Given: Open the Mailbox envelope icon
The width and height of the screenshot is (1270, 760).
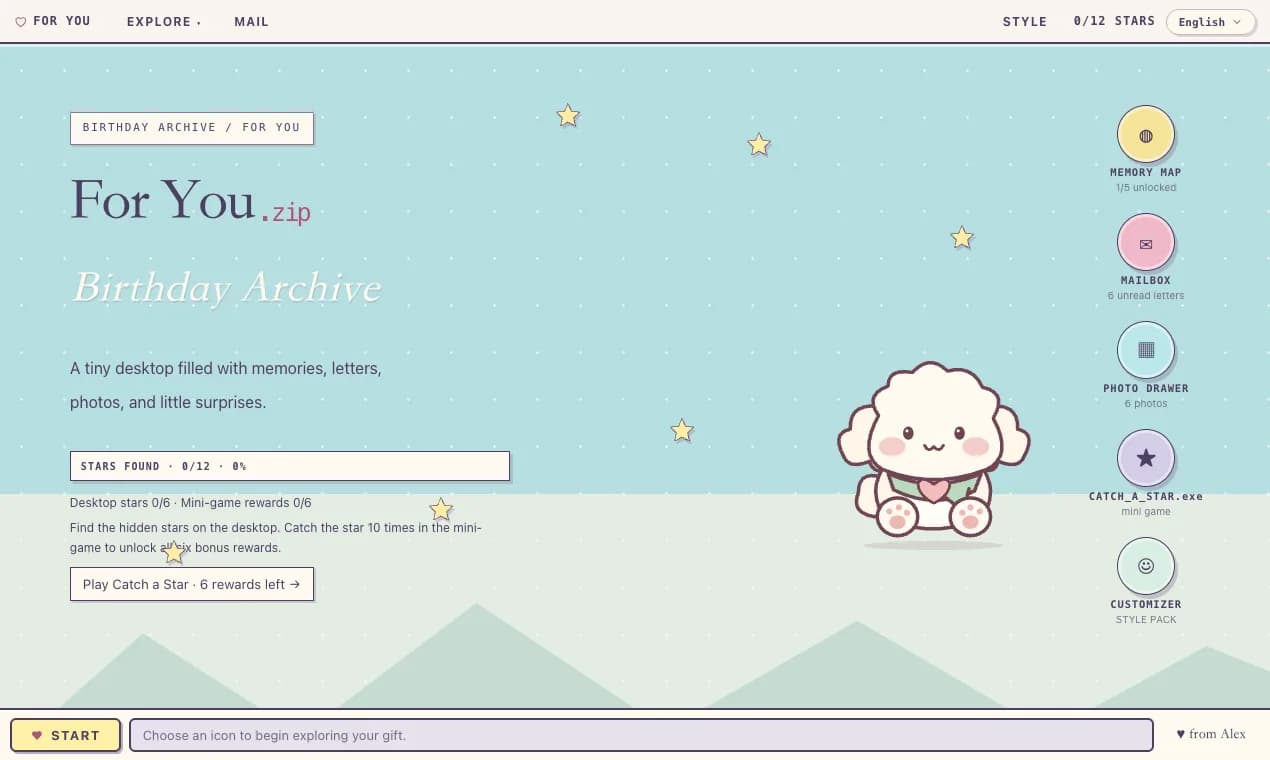Looking at the screenshot, I should [1145, 243].
